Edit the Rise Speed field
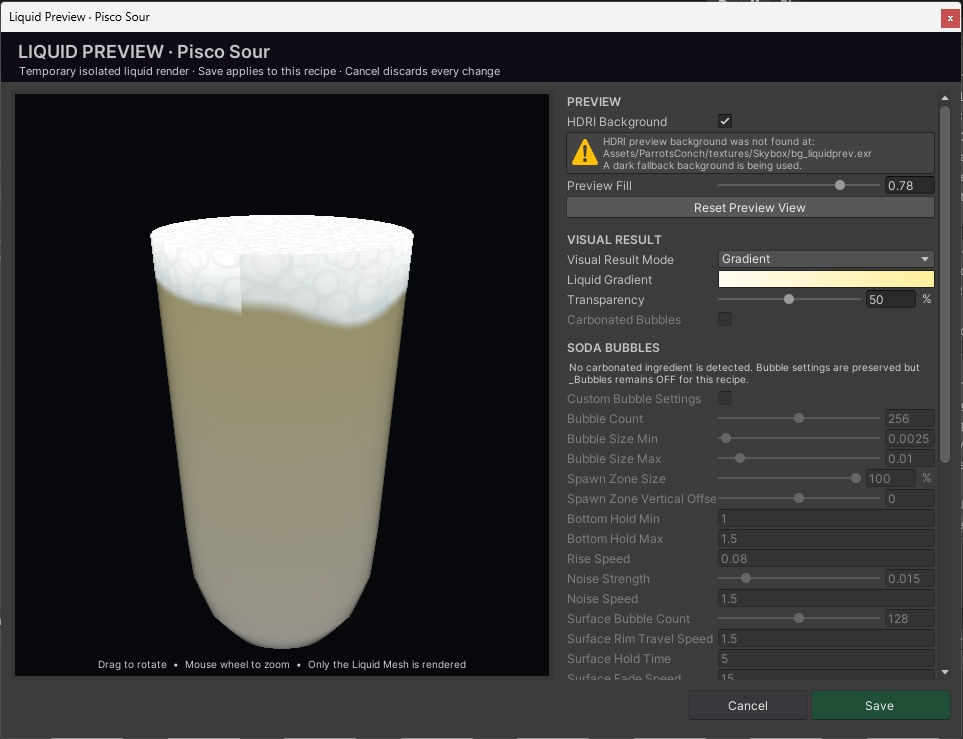 826,558
